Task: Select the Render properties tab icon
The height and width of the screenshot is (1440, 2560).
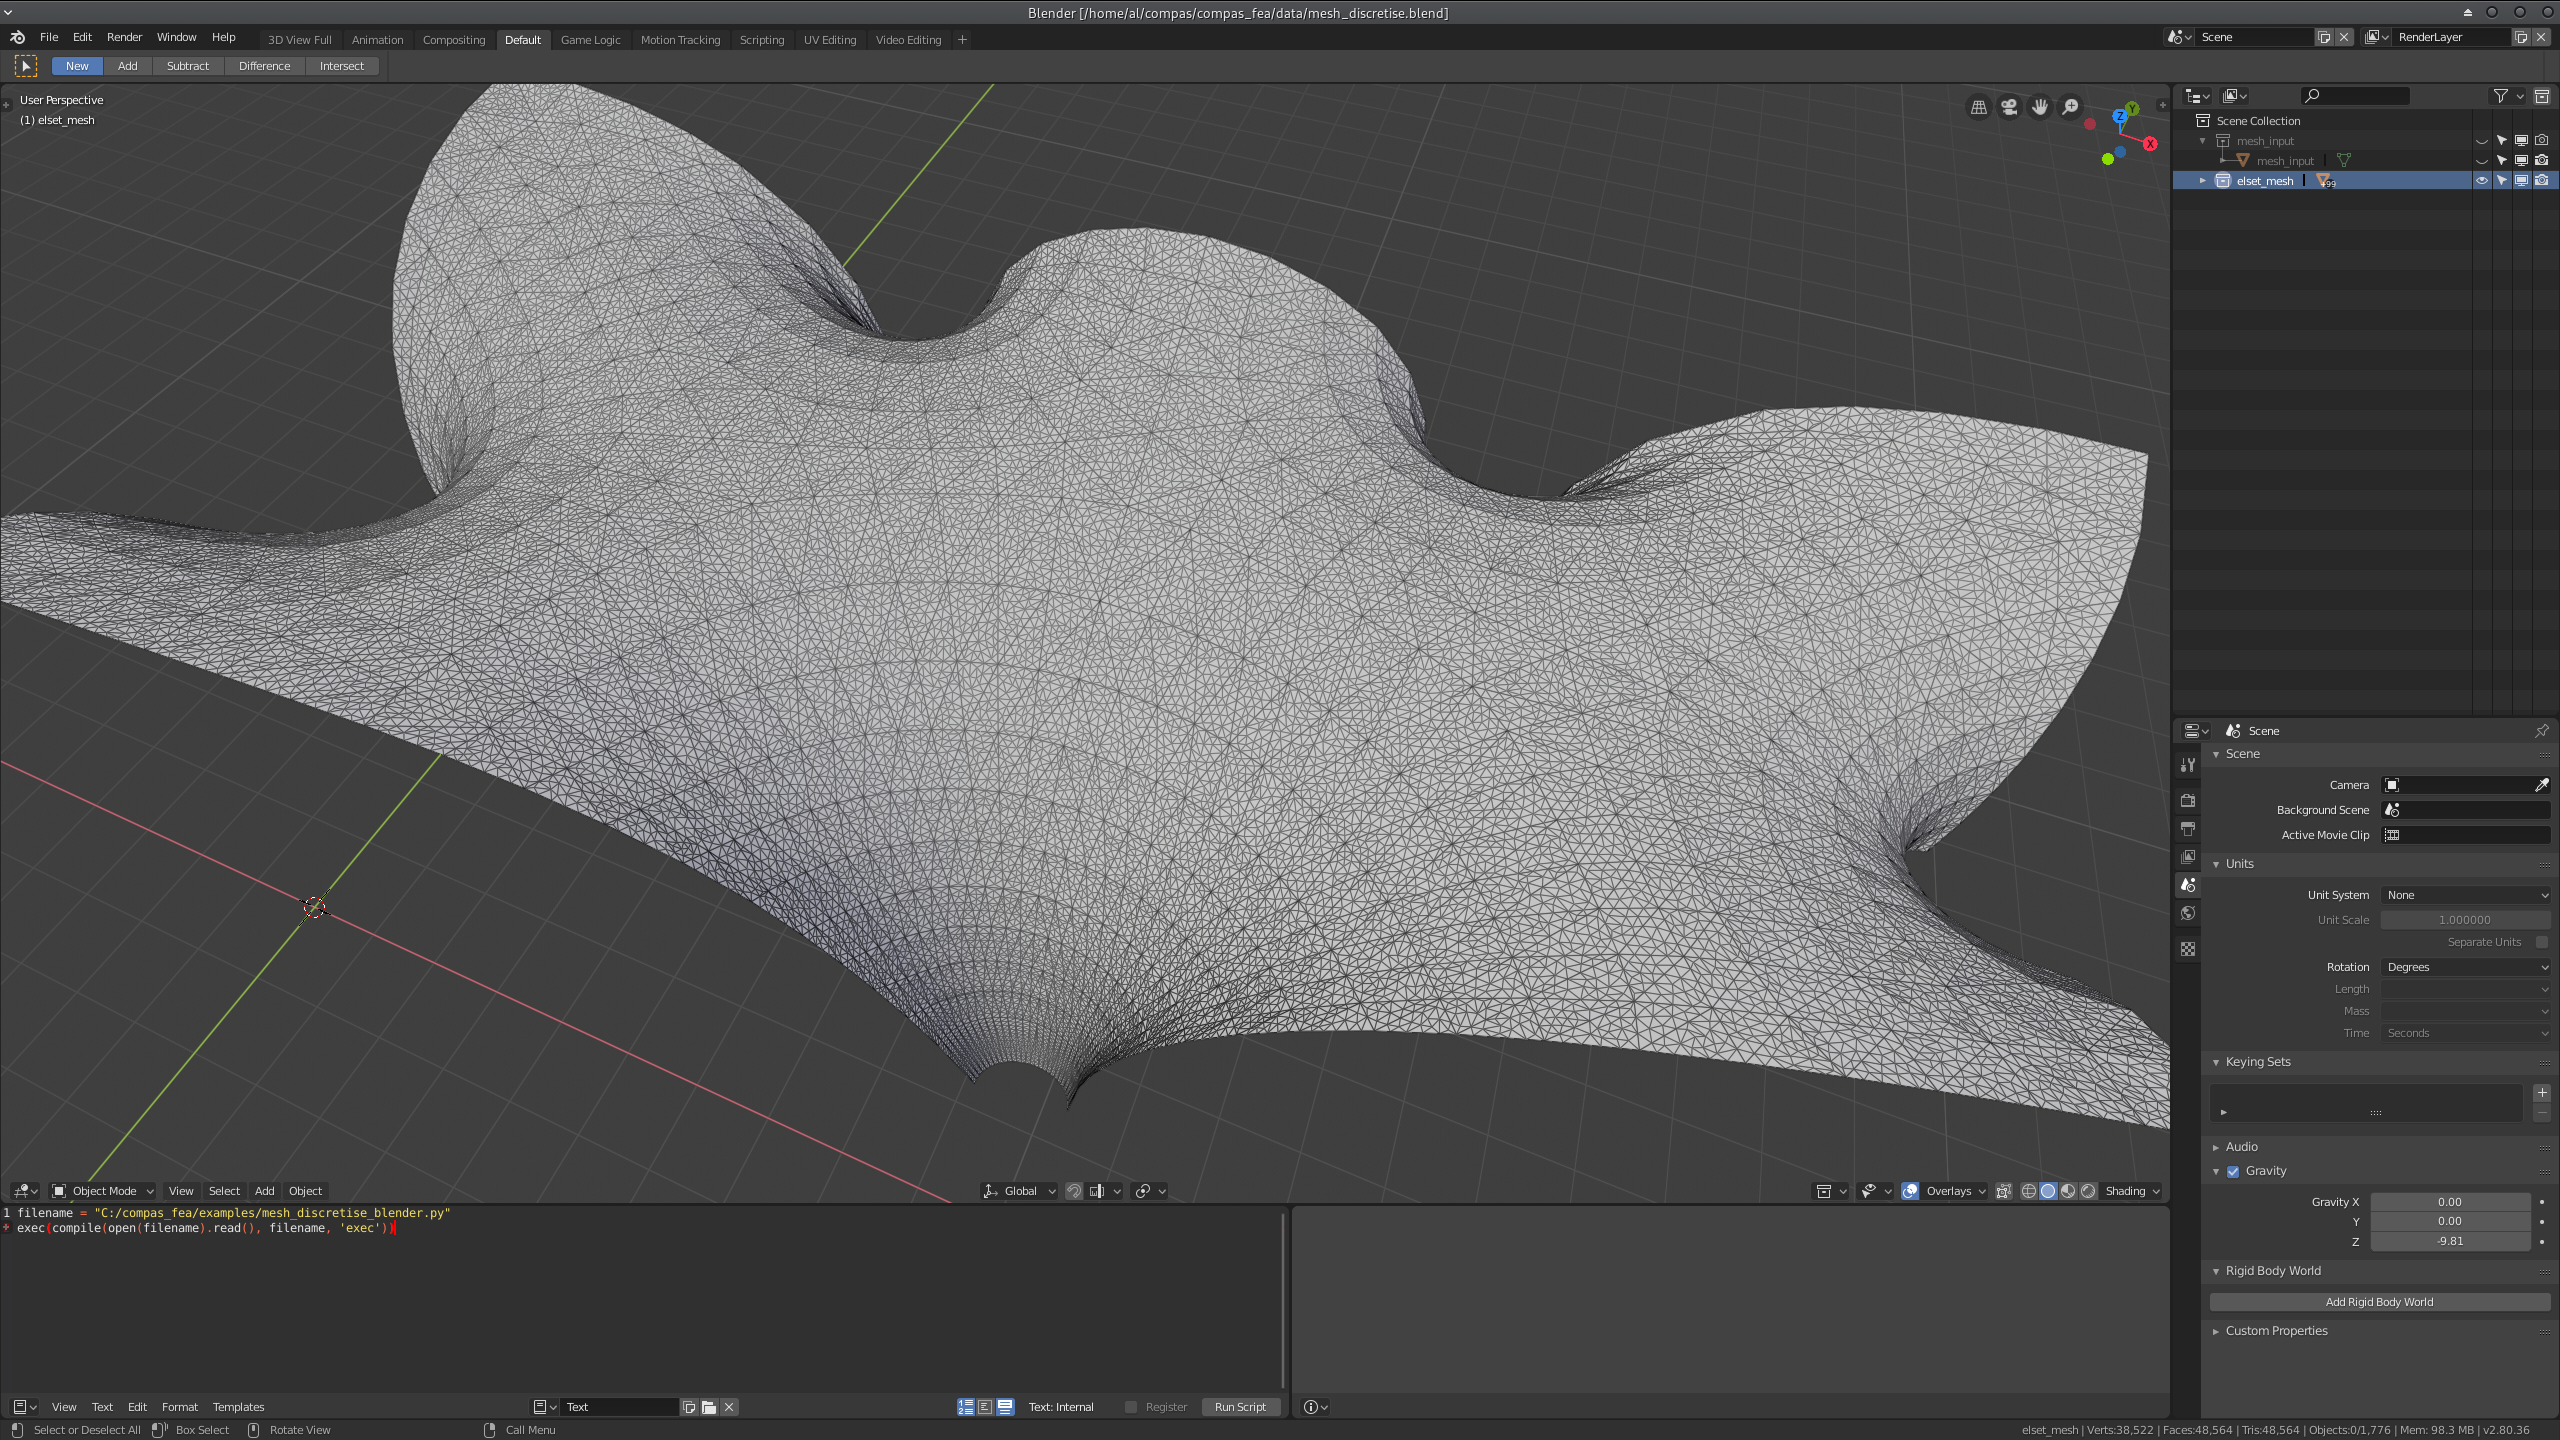Action: [x=2188, y=801]
